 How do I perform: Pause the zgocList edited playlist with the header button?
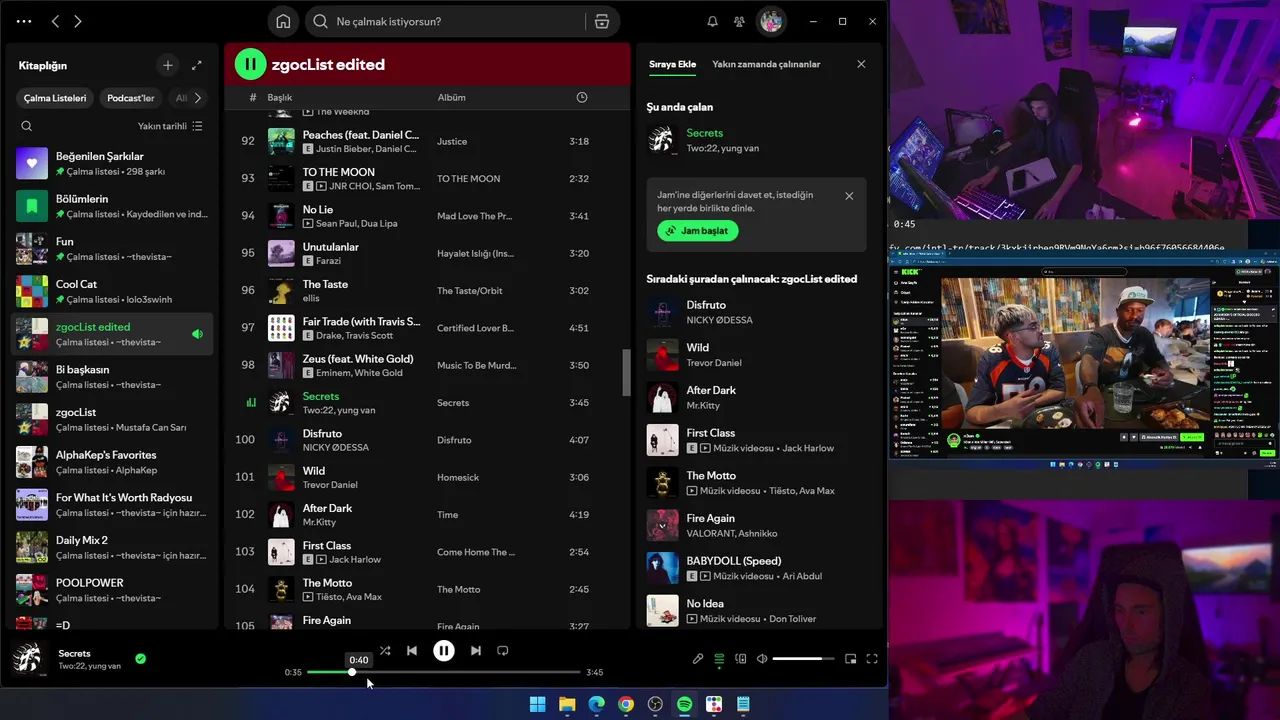tap(251, 64)
